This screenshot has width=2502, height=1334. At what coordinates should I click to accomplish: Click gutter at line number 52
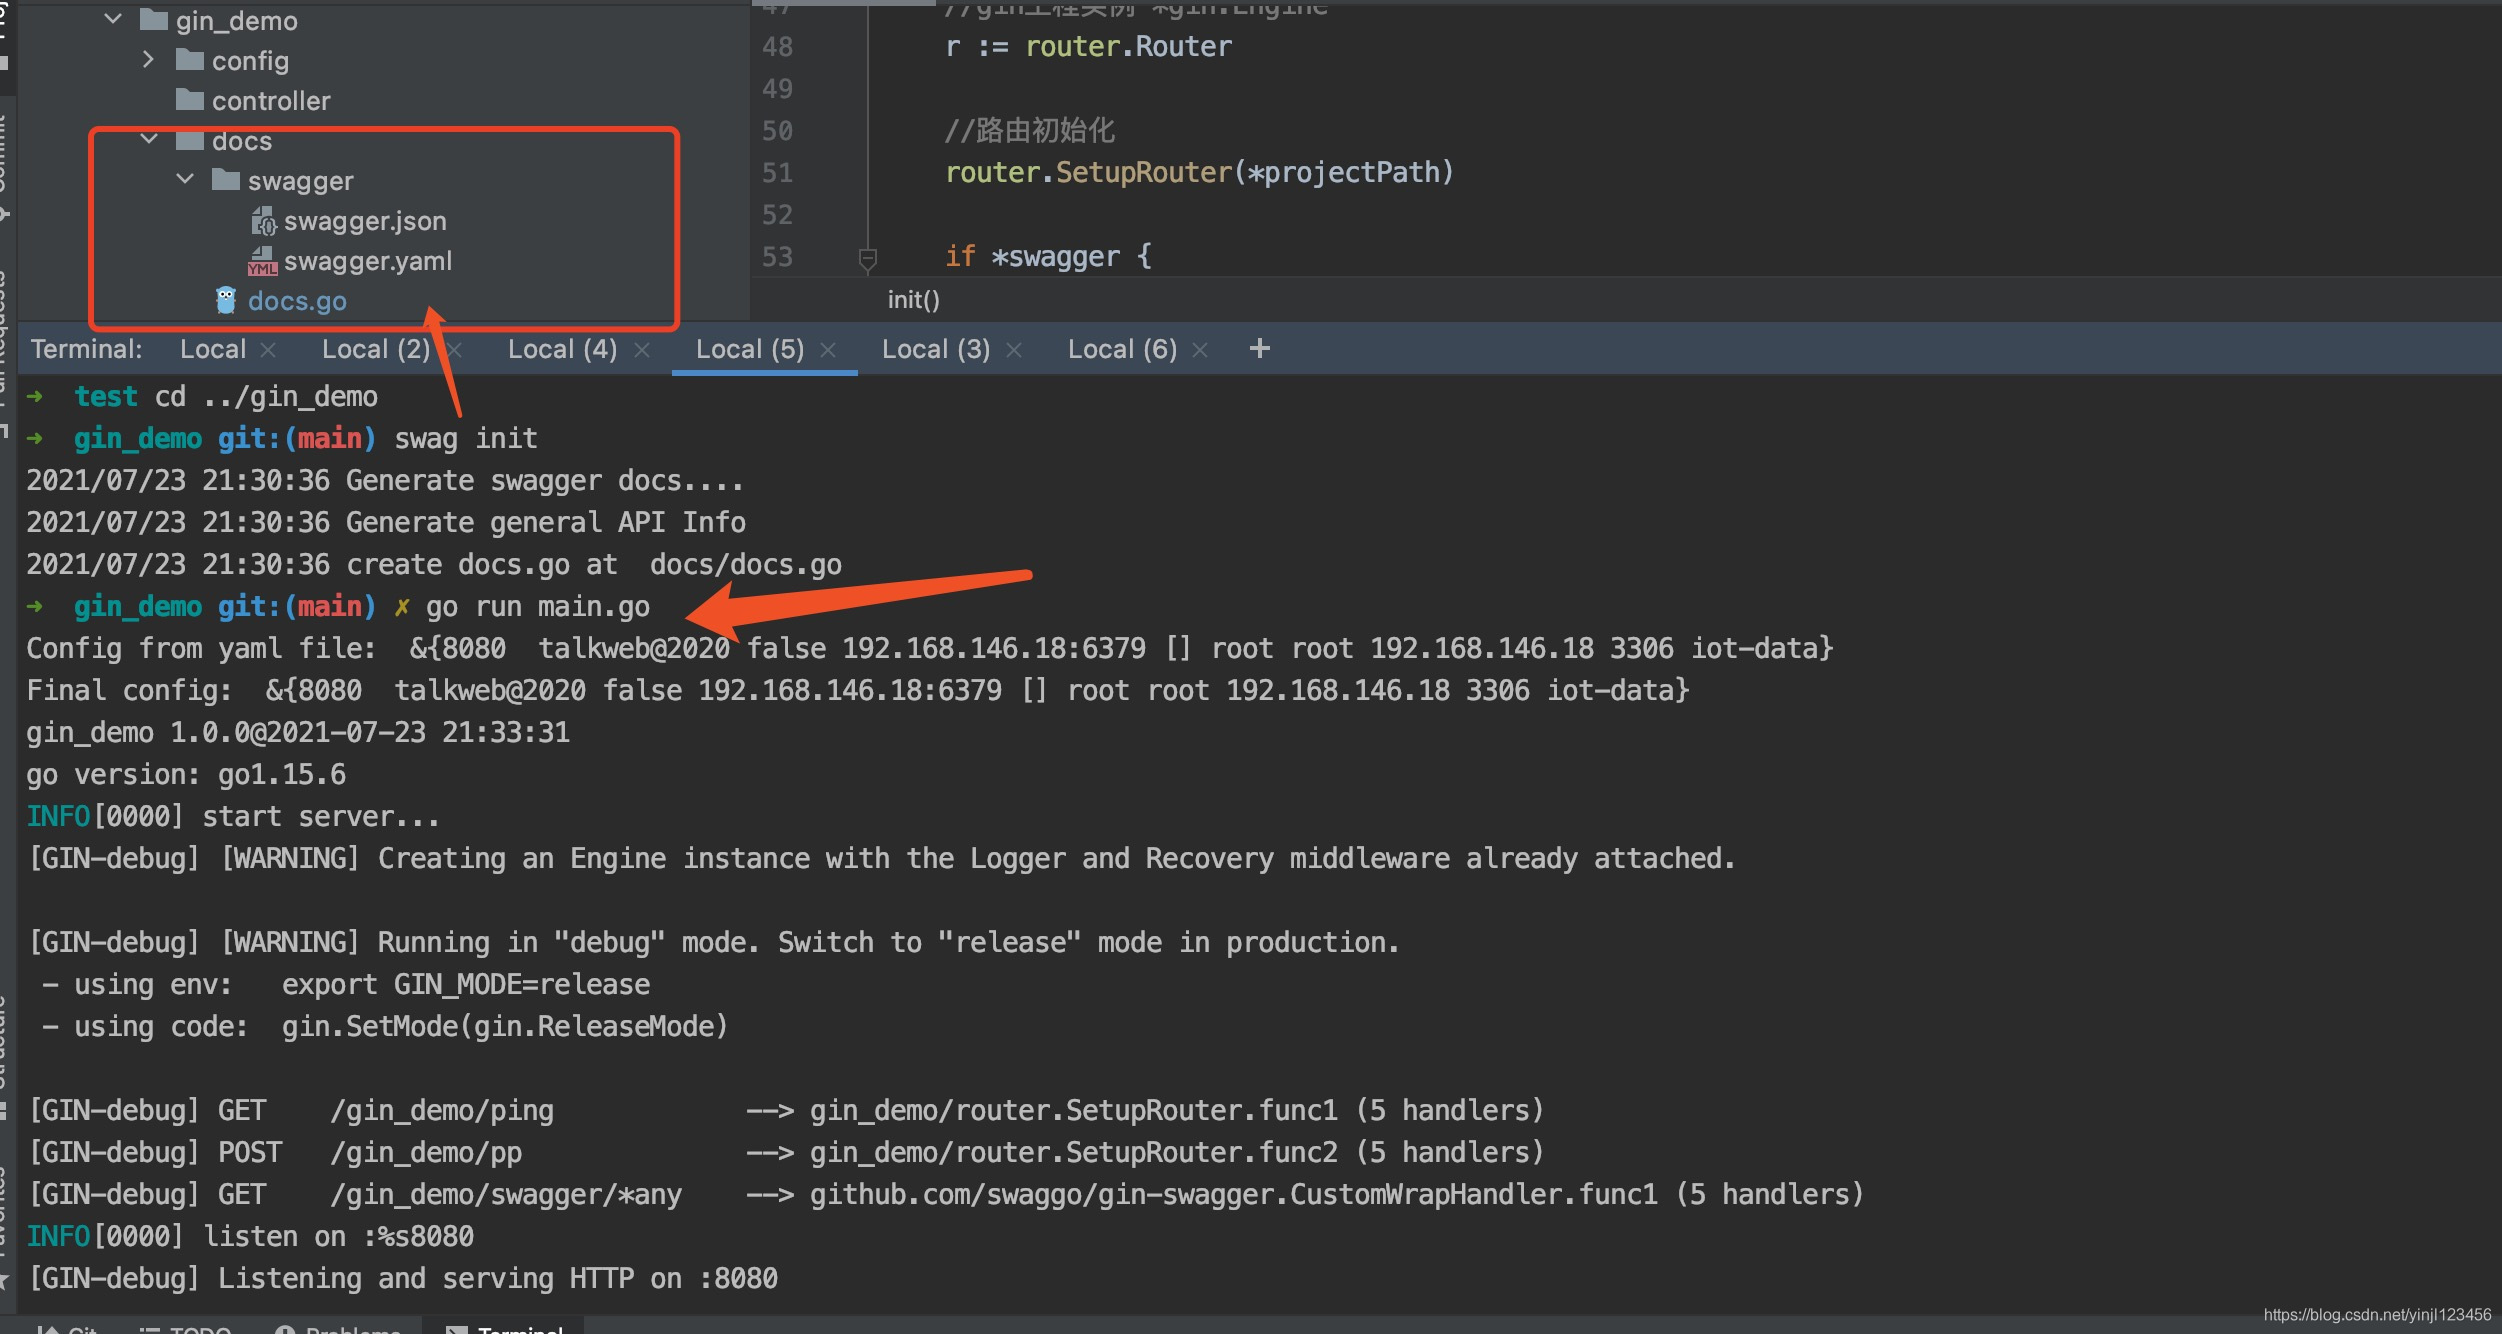[777, 215]
